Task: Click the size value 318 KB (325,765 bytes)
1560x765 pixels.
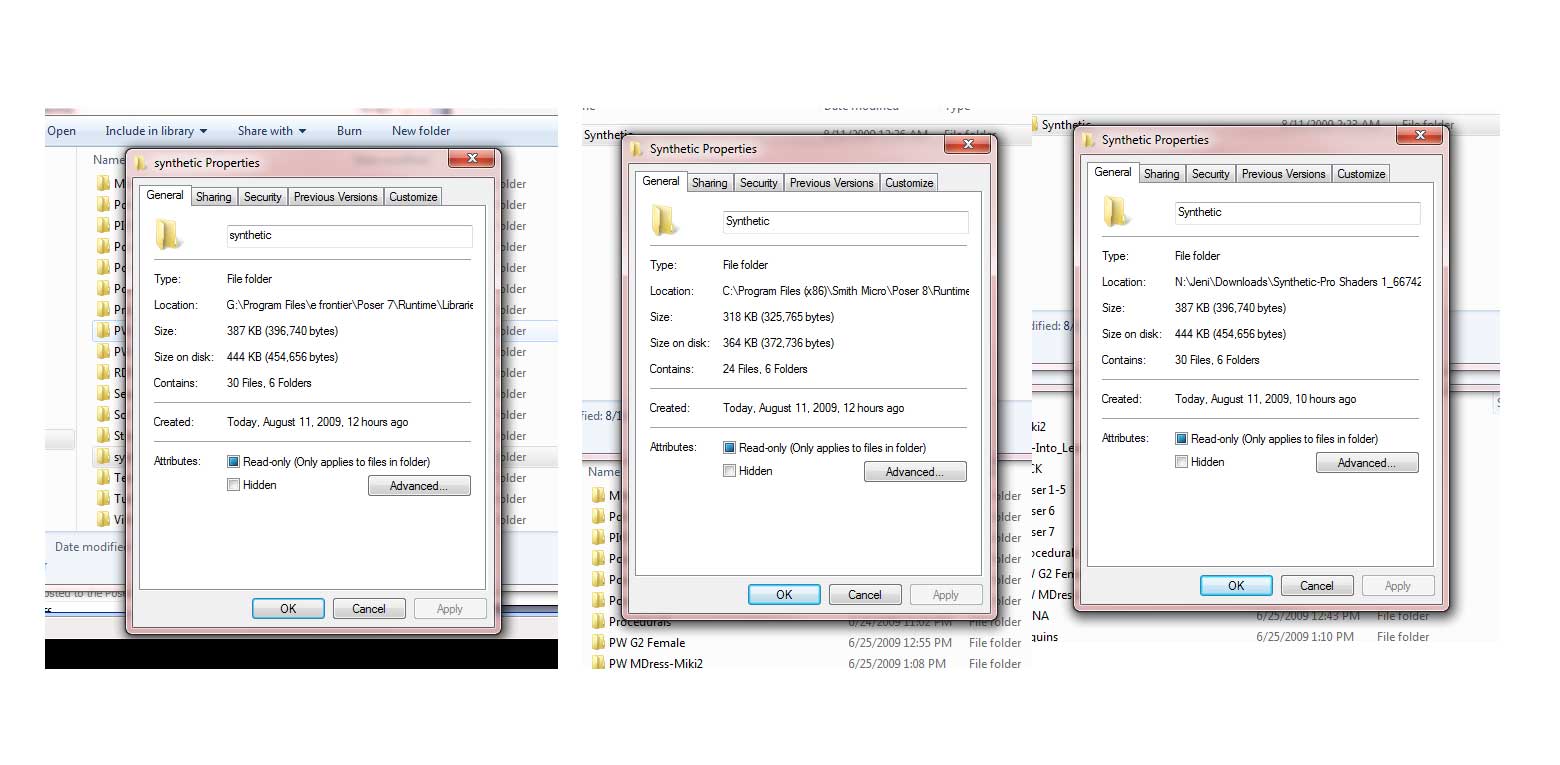Action: 778,317
